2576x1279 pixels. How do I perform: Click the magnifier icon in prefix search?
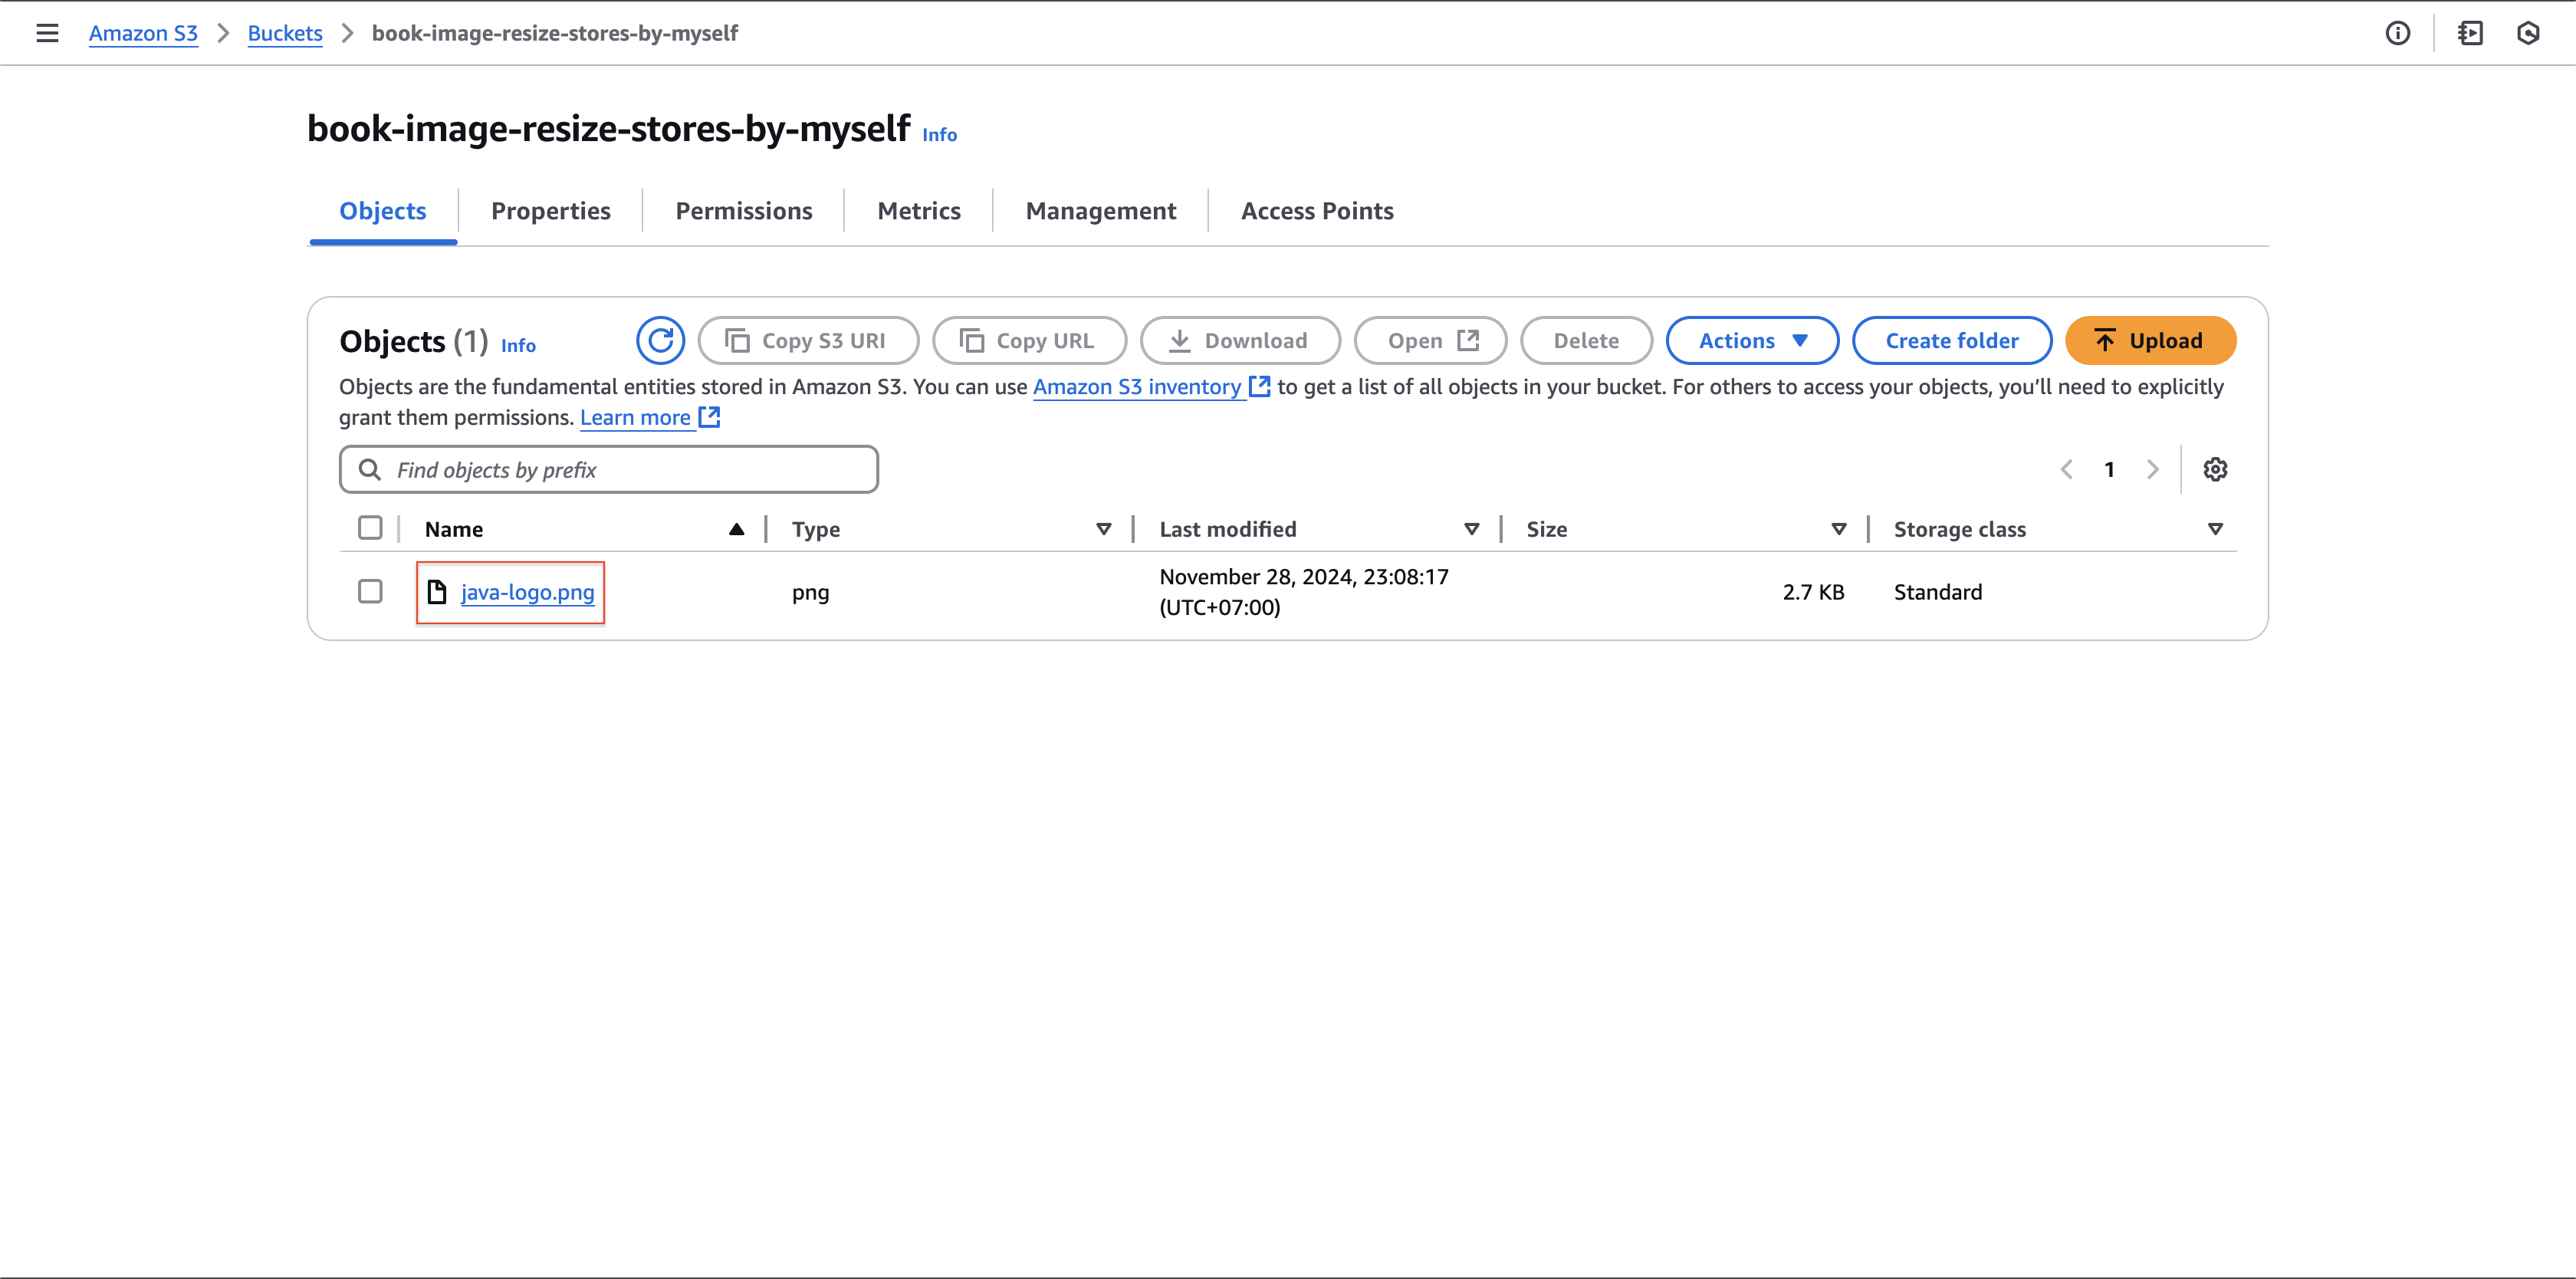coord(369,469)
